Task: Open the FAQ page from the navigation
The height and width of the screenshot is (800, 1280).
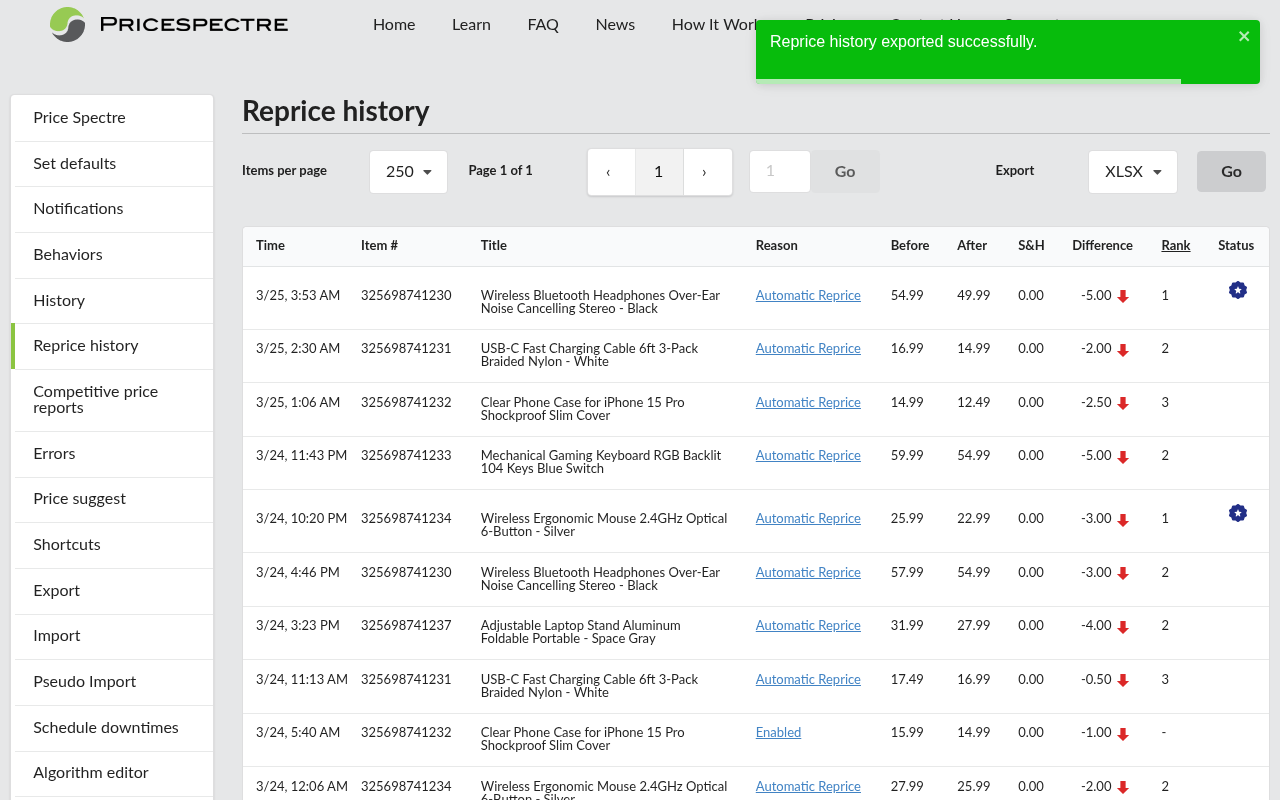Action: pyautogui.click(x=543, y=24)
